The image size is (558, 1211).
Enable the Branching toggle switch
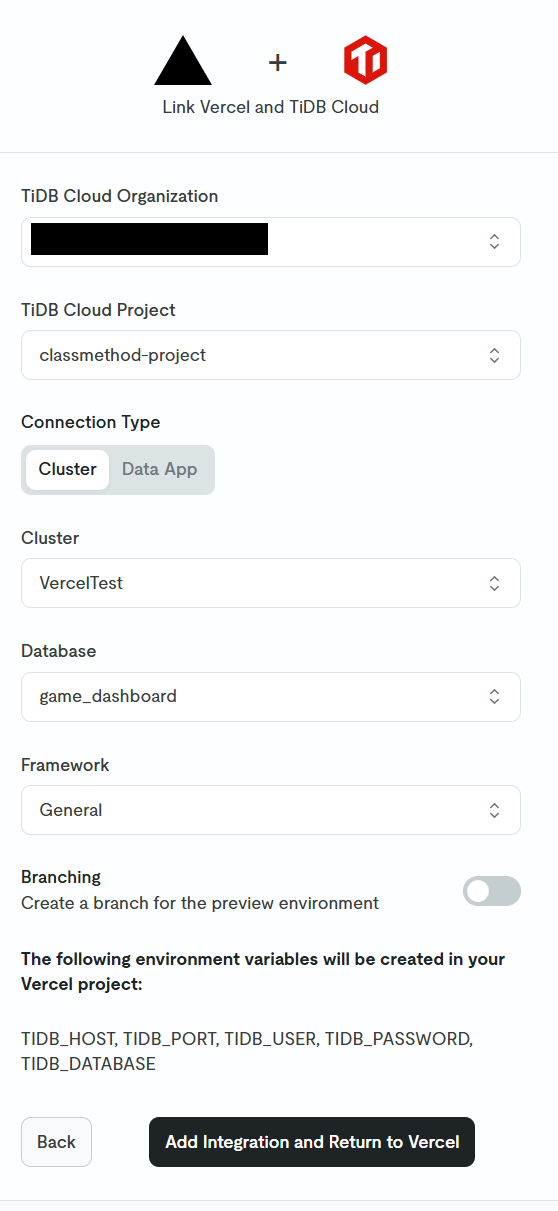click(492, 891)
